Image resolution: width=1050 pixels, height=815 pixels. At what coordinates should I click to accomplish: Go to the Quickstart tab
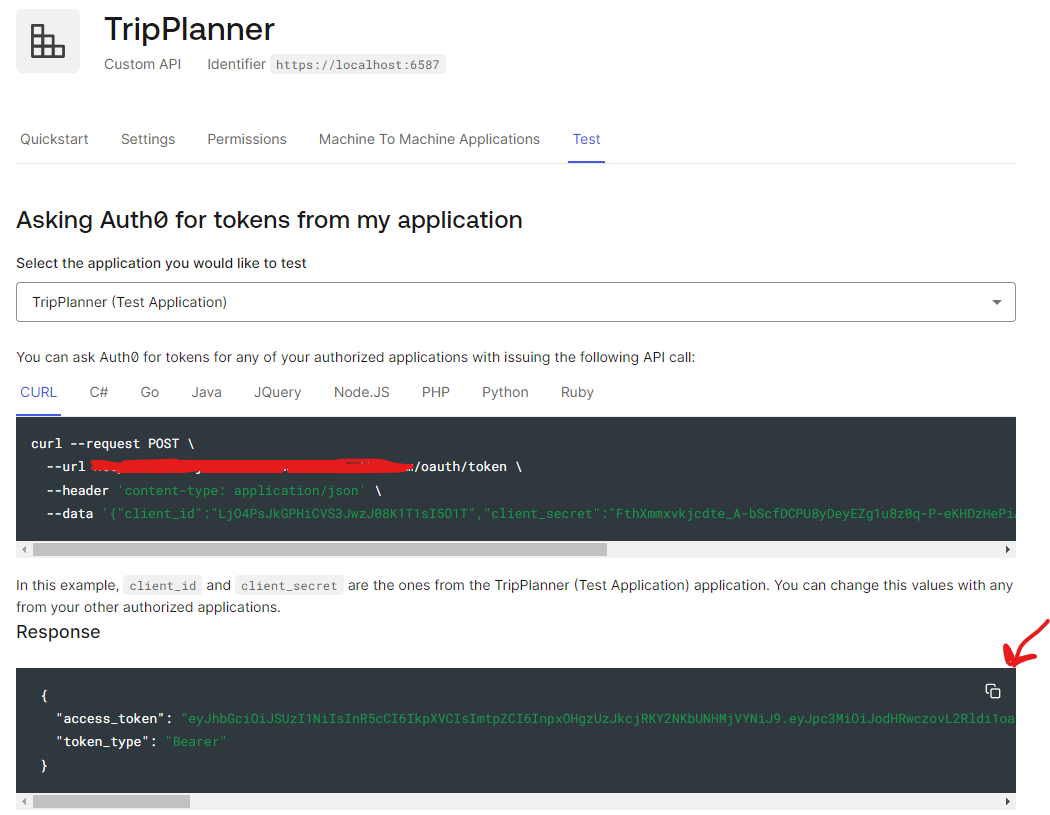pos(54,139)
